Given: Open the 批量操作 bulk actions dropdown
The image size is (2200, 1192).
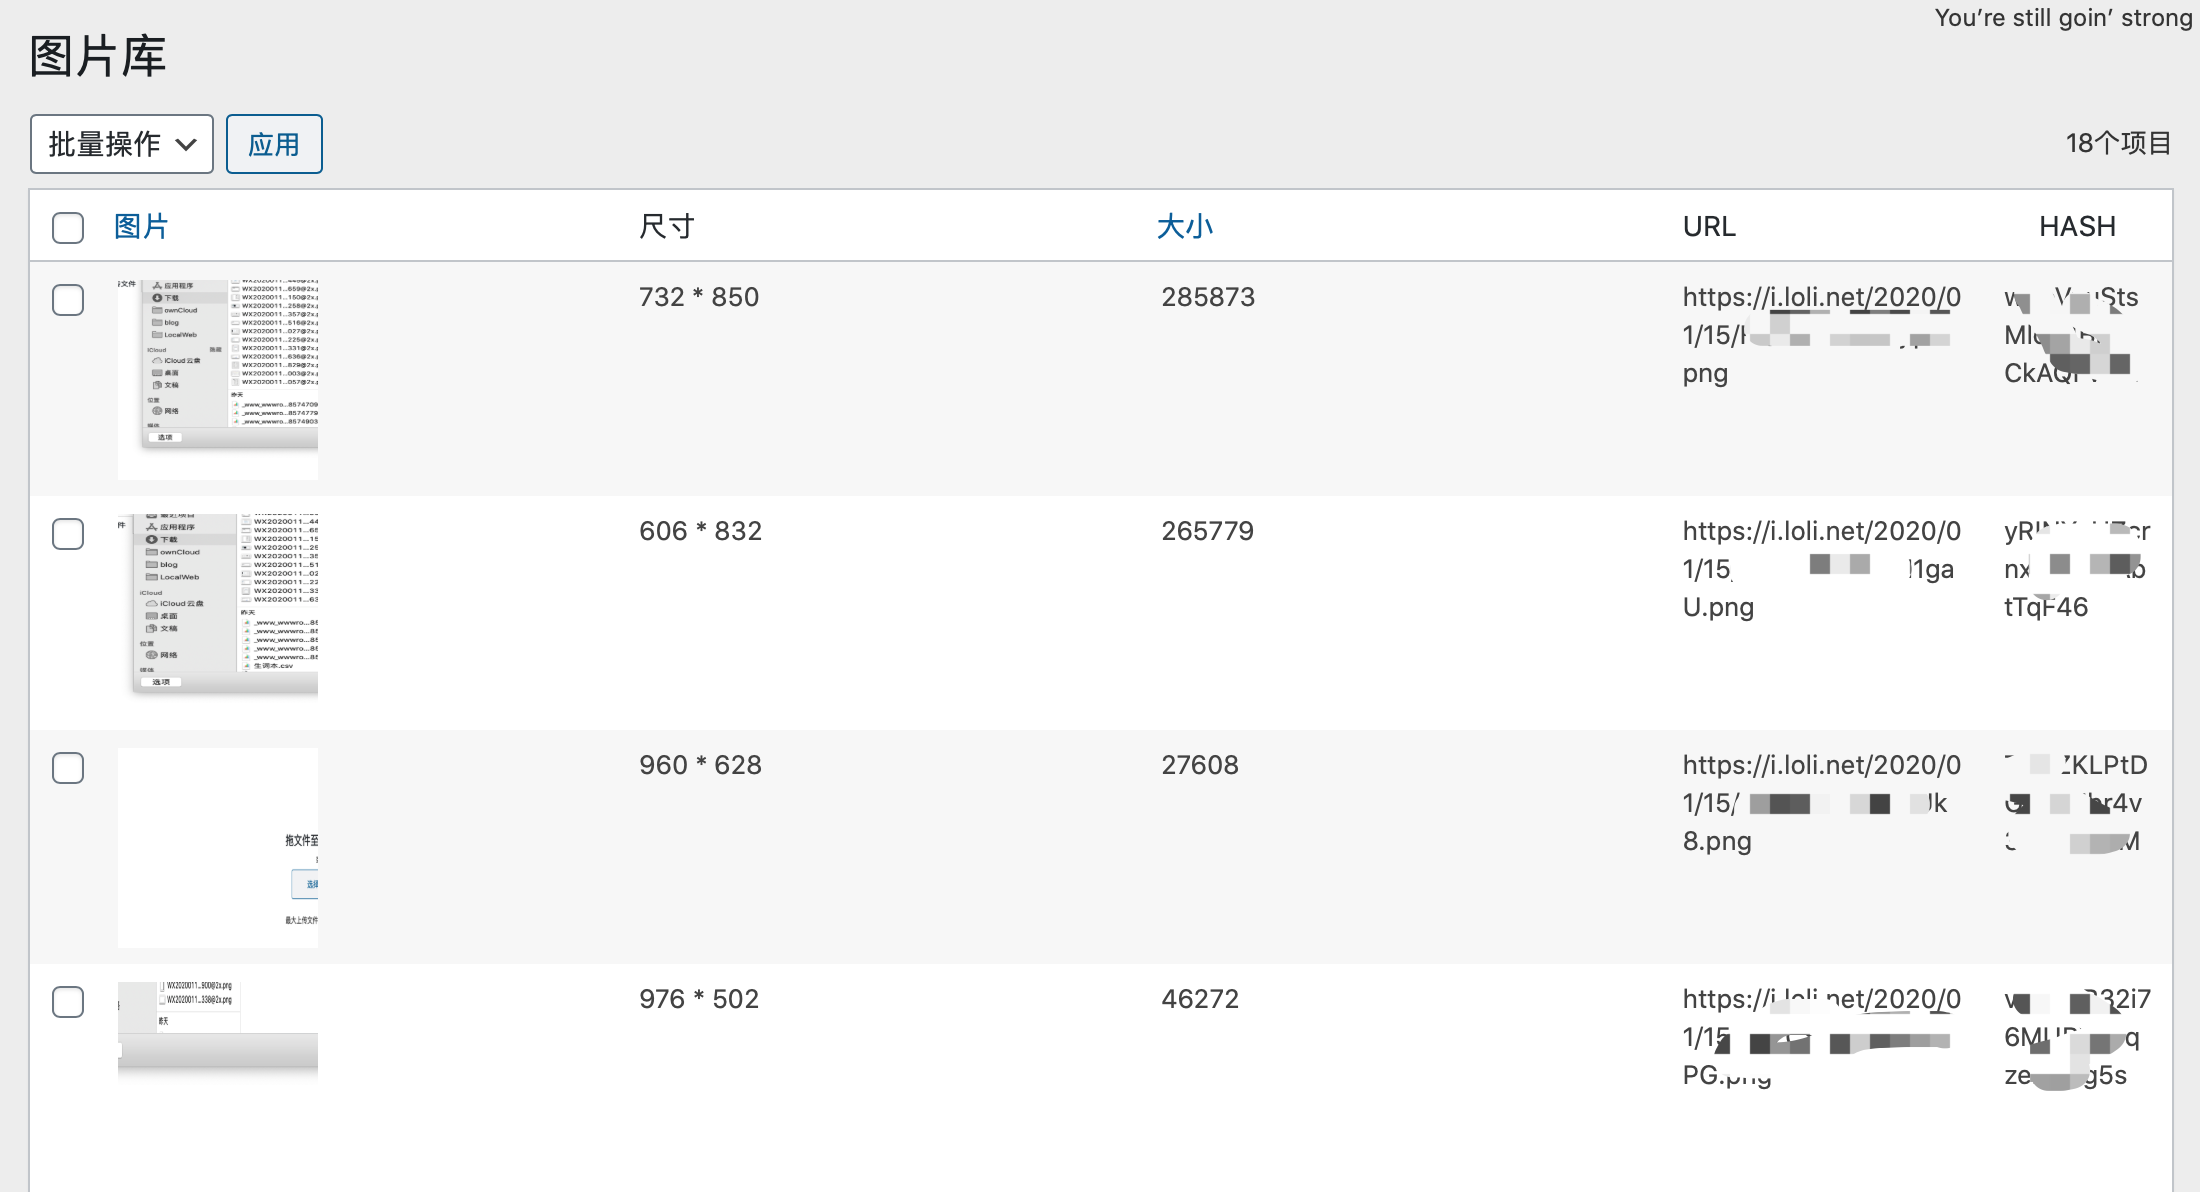Looking at the screenshot, I should click(x=121, y=144).
